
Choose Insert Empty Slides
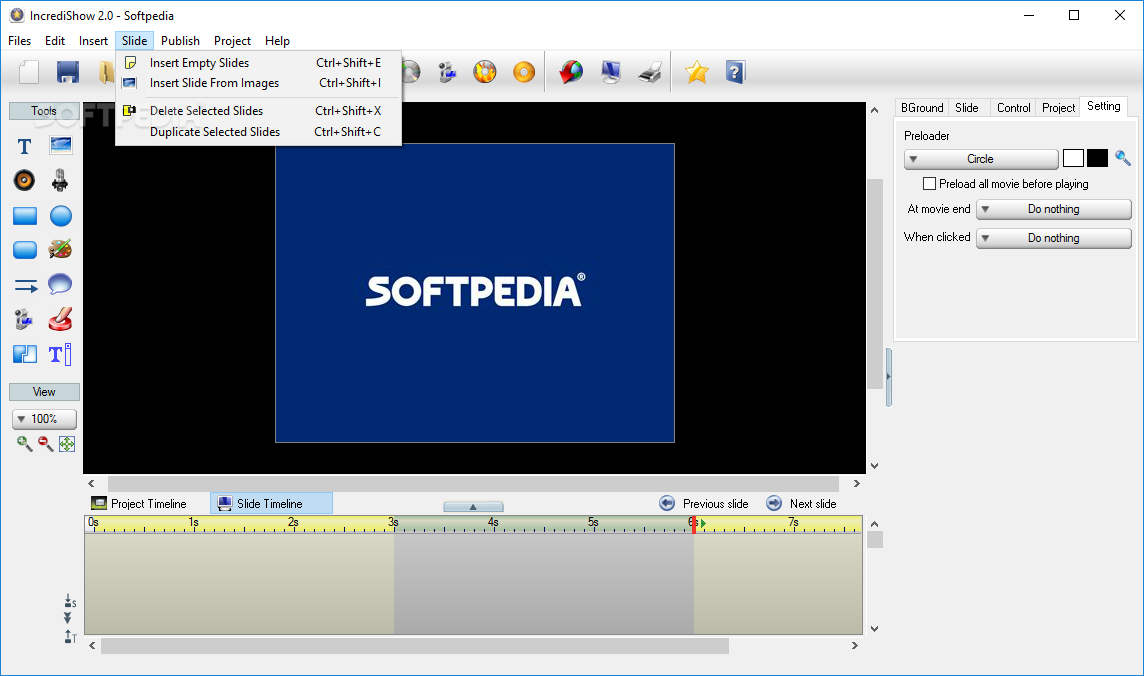pyautogui.click(x=258, y=63)
